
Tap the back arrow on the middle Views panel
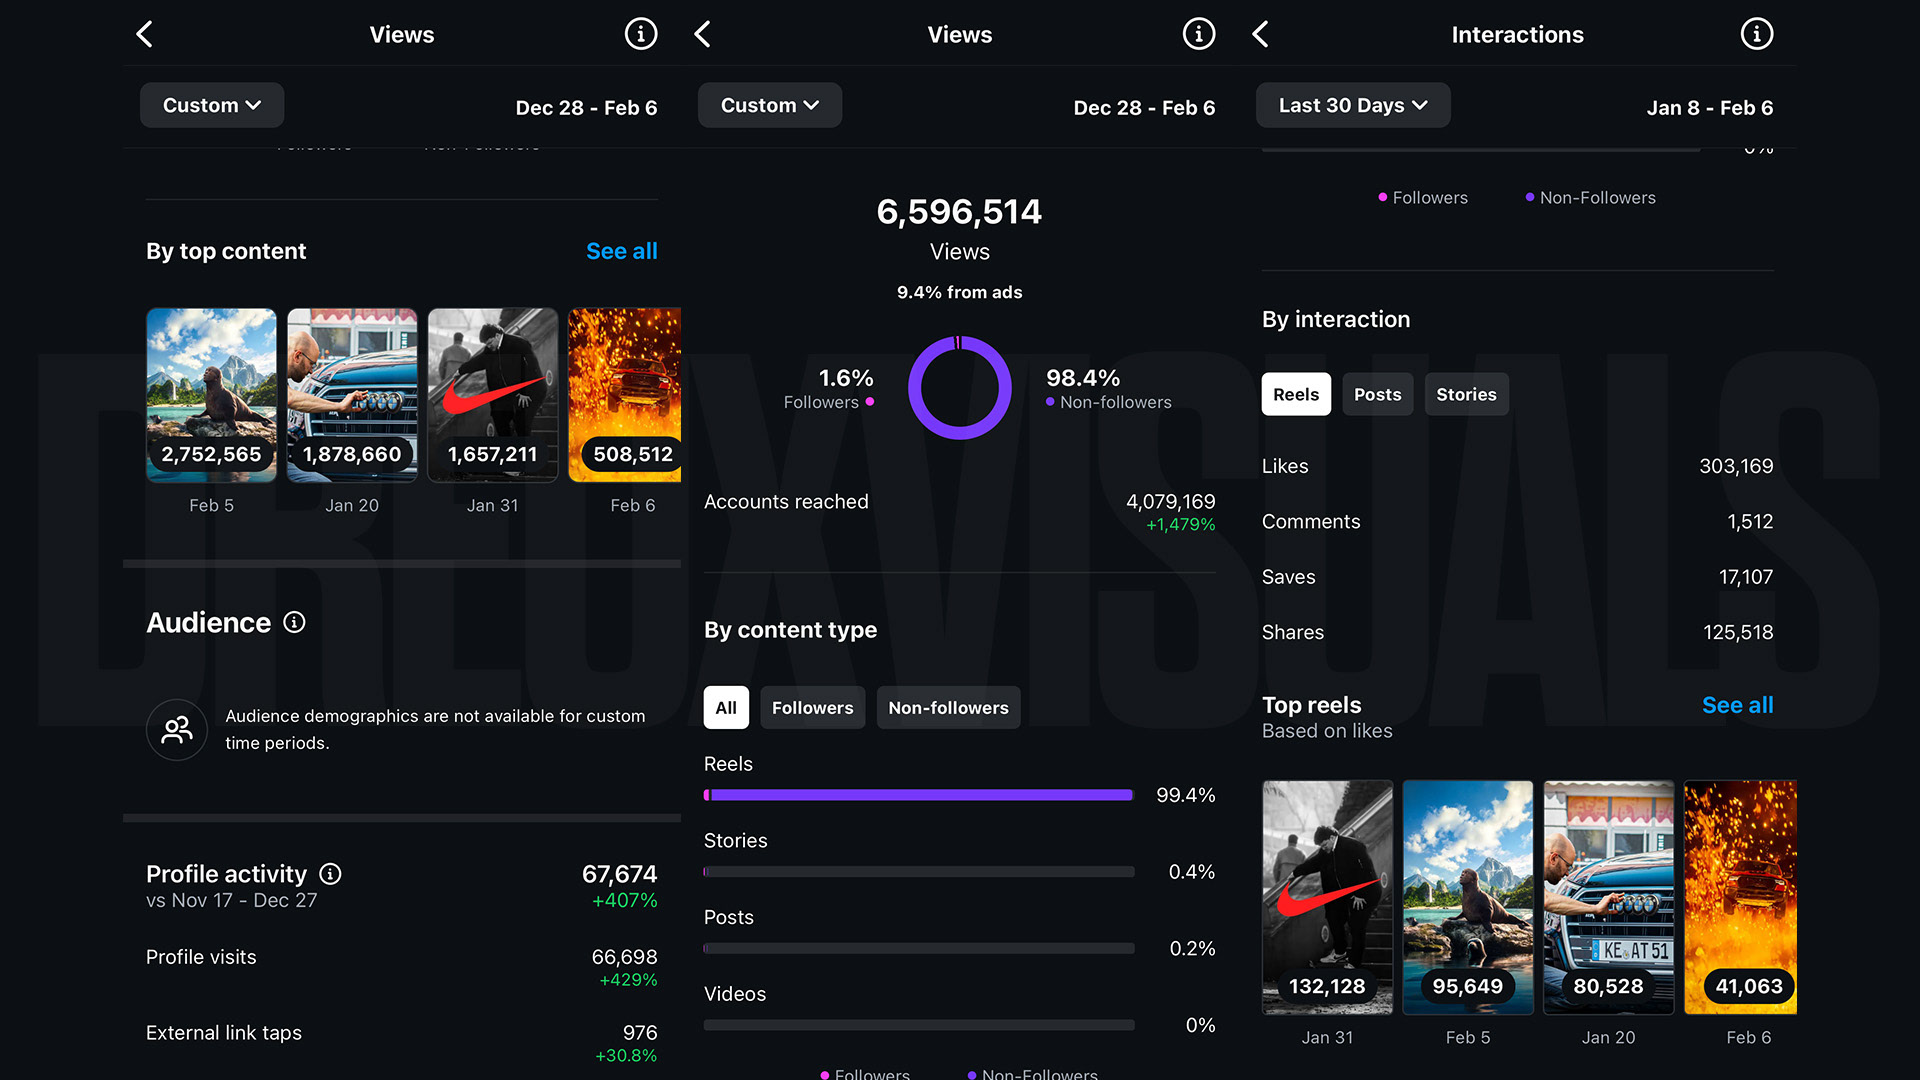(x=703, y=34)
